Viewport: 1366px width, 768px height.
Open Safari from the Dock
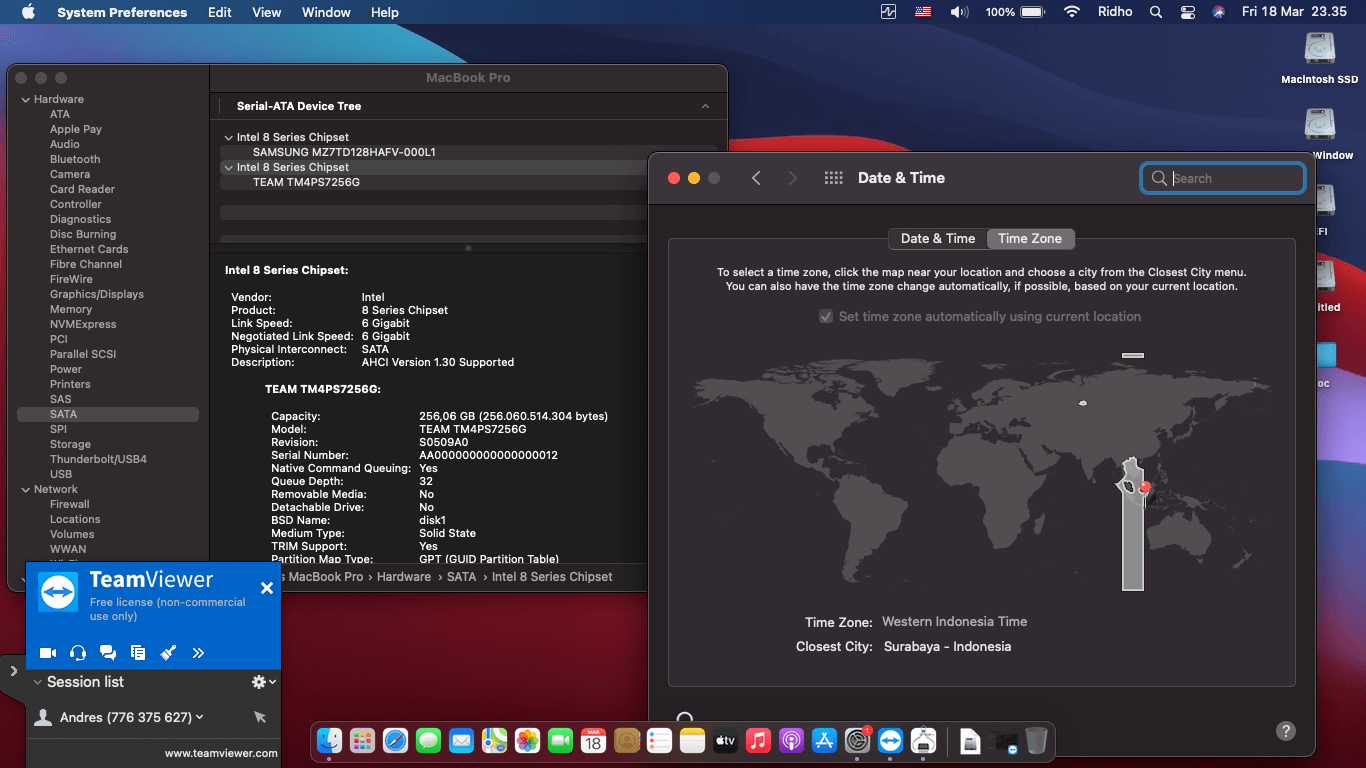[x=395, y=741]
